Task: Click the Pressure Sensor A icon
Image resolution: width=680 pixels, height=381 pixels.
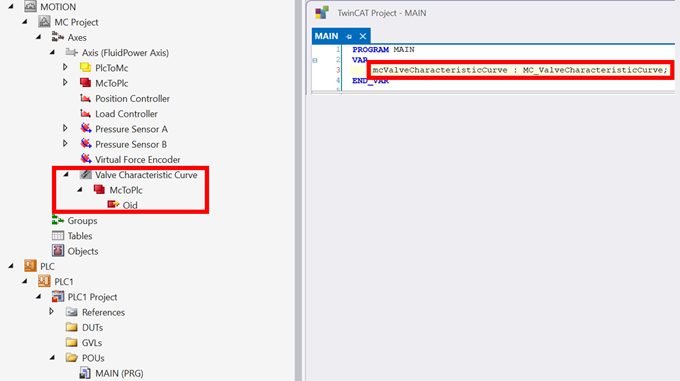Action: 86,128
